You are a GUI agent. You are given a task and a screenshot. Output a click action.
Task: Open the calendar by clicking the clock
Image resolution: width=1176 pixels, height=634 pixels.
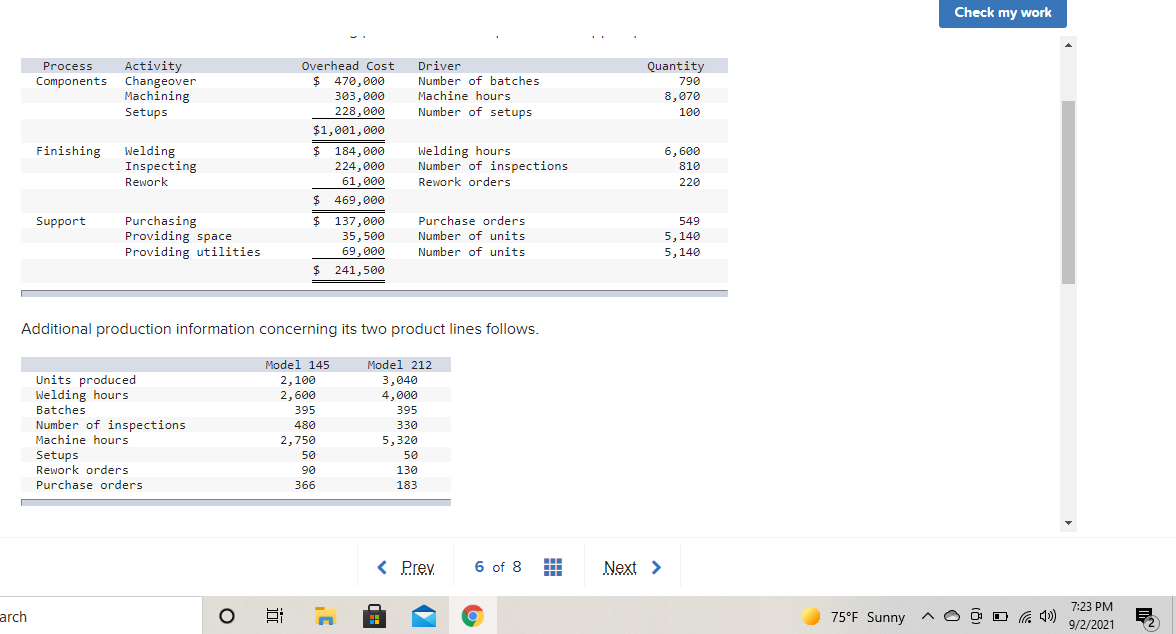tap(1090, 615)
